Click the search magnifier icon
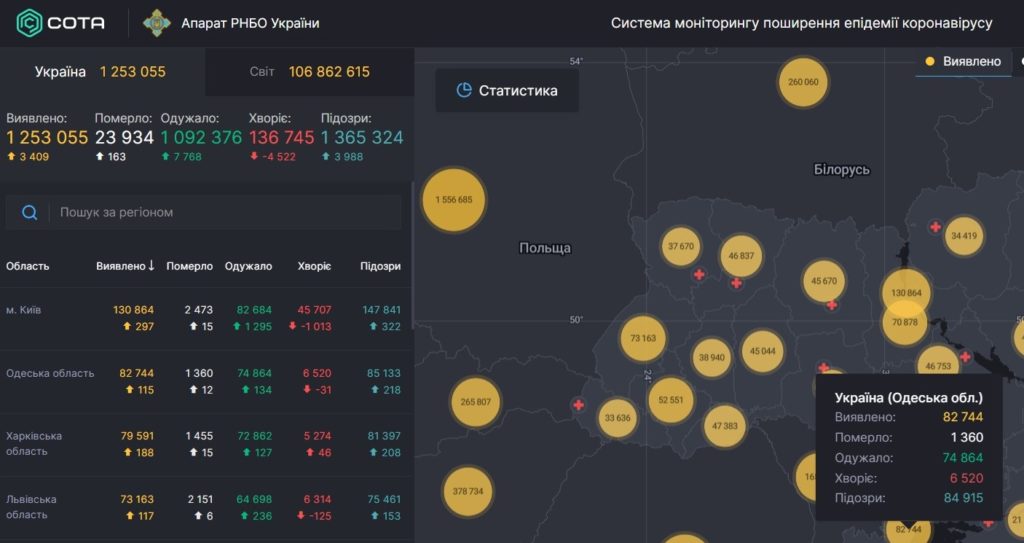This screenshot has height=543, width=1024. coord(29,212)
